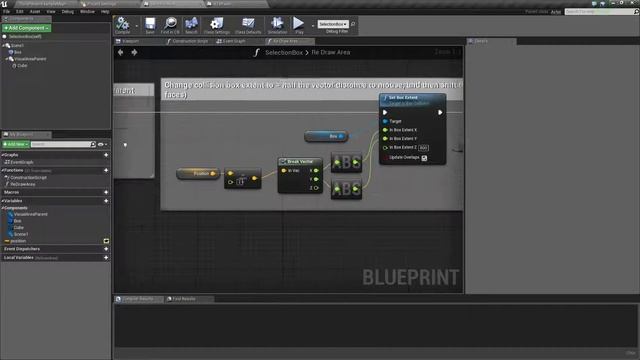This screenshot has width=640, height=360.
Task: Click Break Vector Z output pin
Action: tap(316, 188)
